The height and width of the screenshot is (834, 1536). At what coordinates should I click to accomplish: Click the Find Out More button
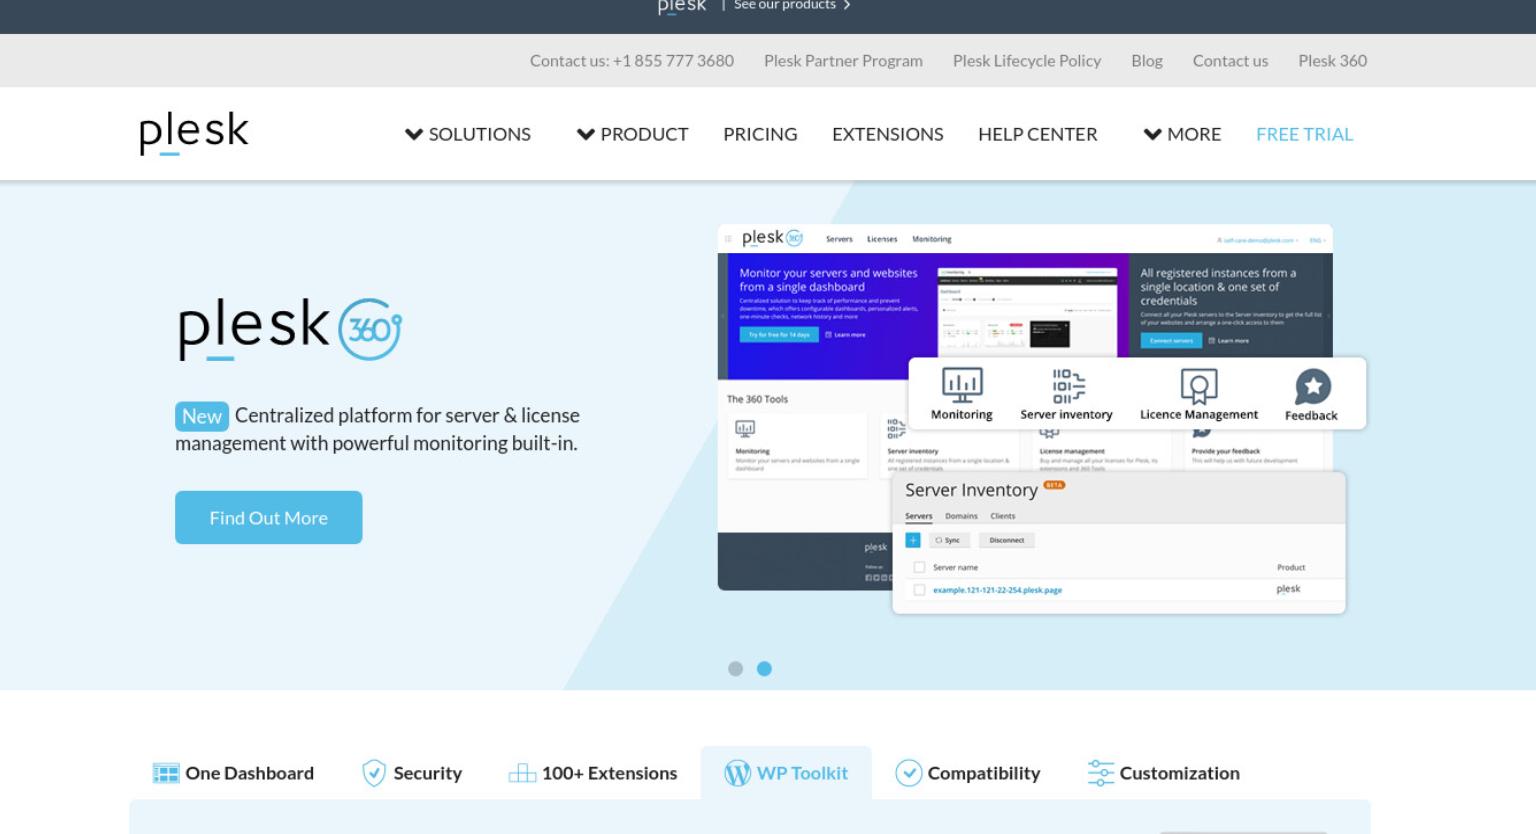[268, 518]
